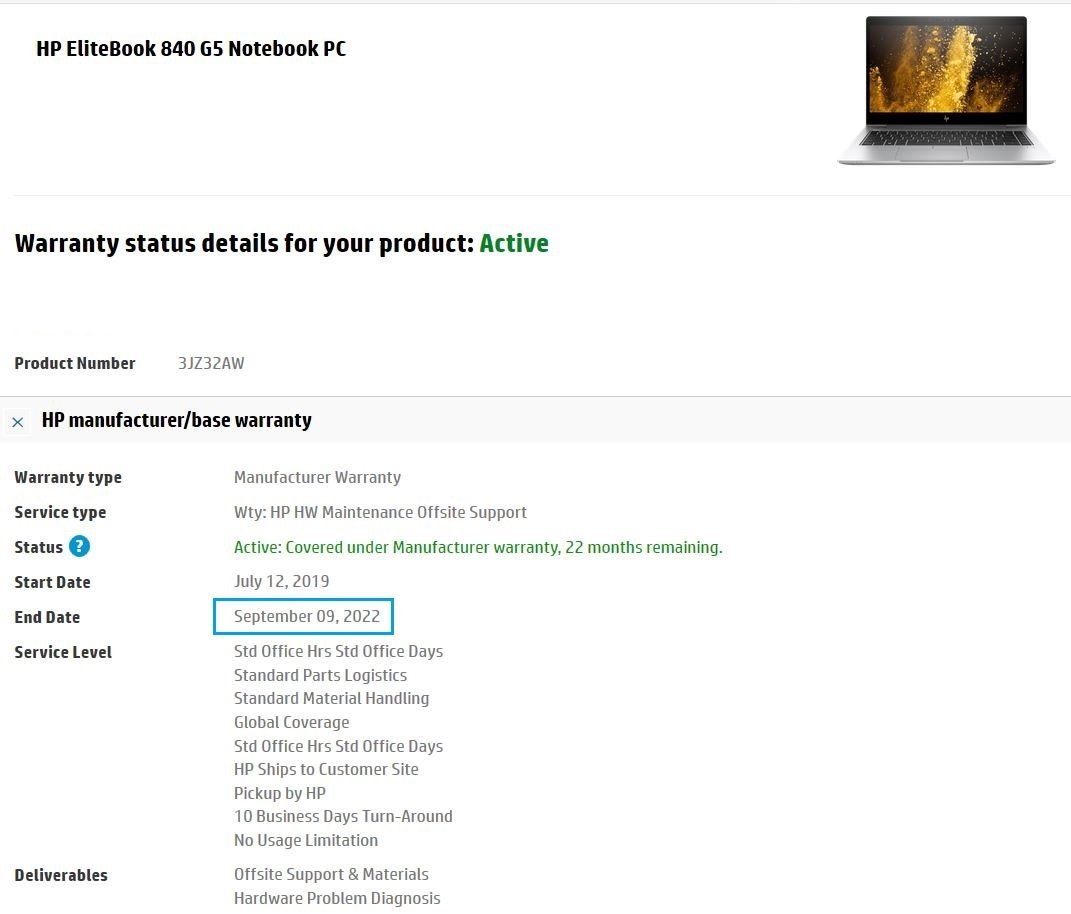
Task: Select Hardware Problem Diagnosis deliverable
Action: tap(337, 898)
